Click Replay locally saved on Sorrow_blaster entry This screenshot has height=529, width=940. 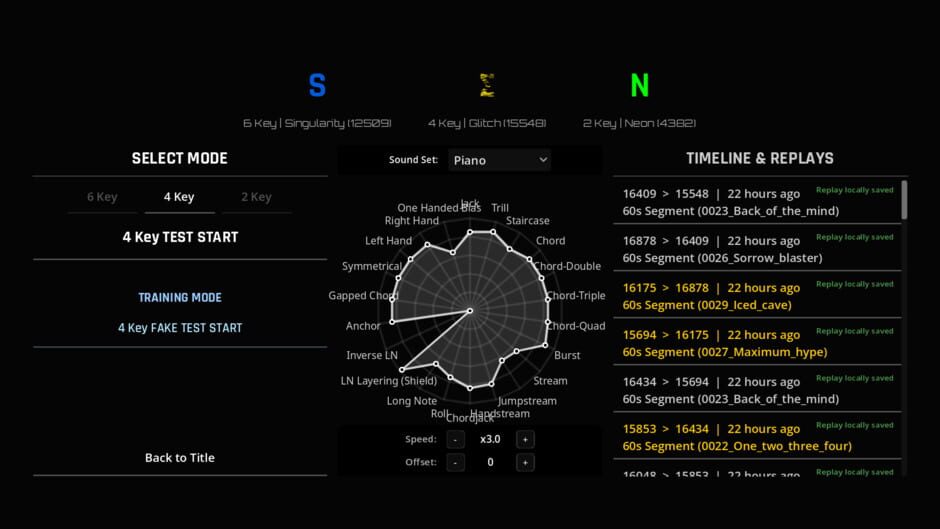[854, 238]
